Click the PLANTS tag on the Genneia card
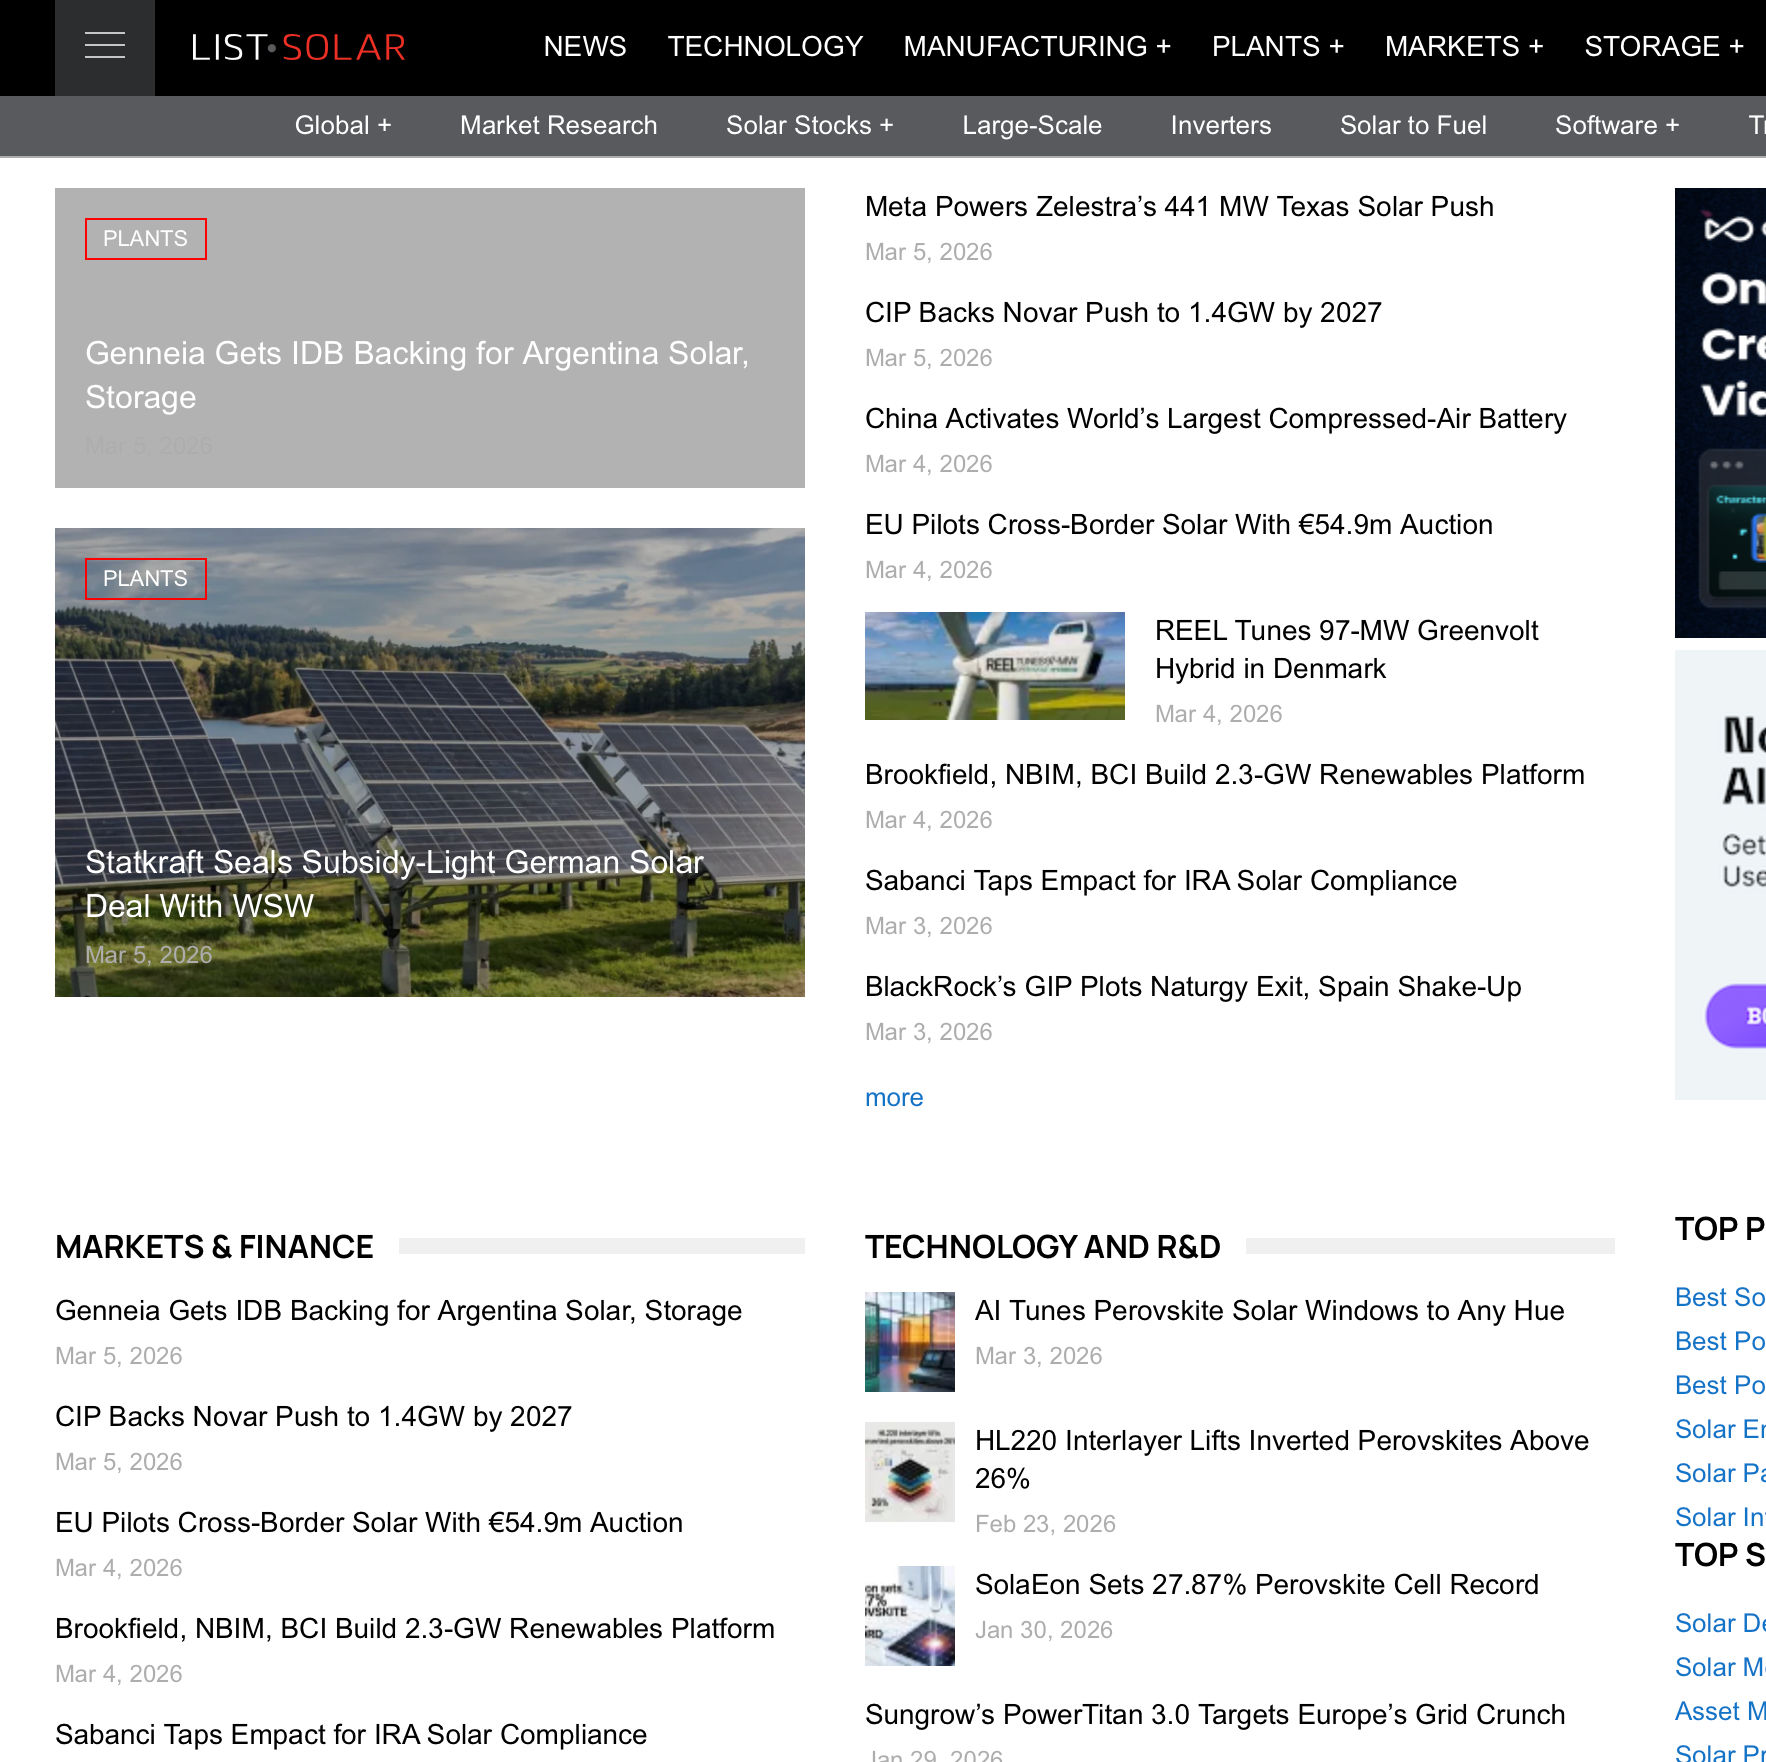Screen dimensions: 1766x1762 tap(146, 239)
